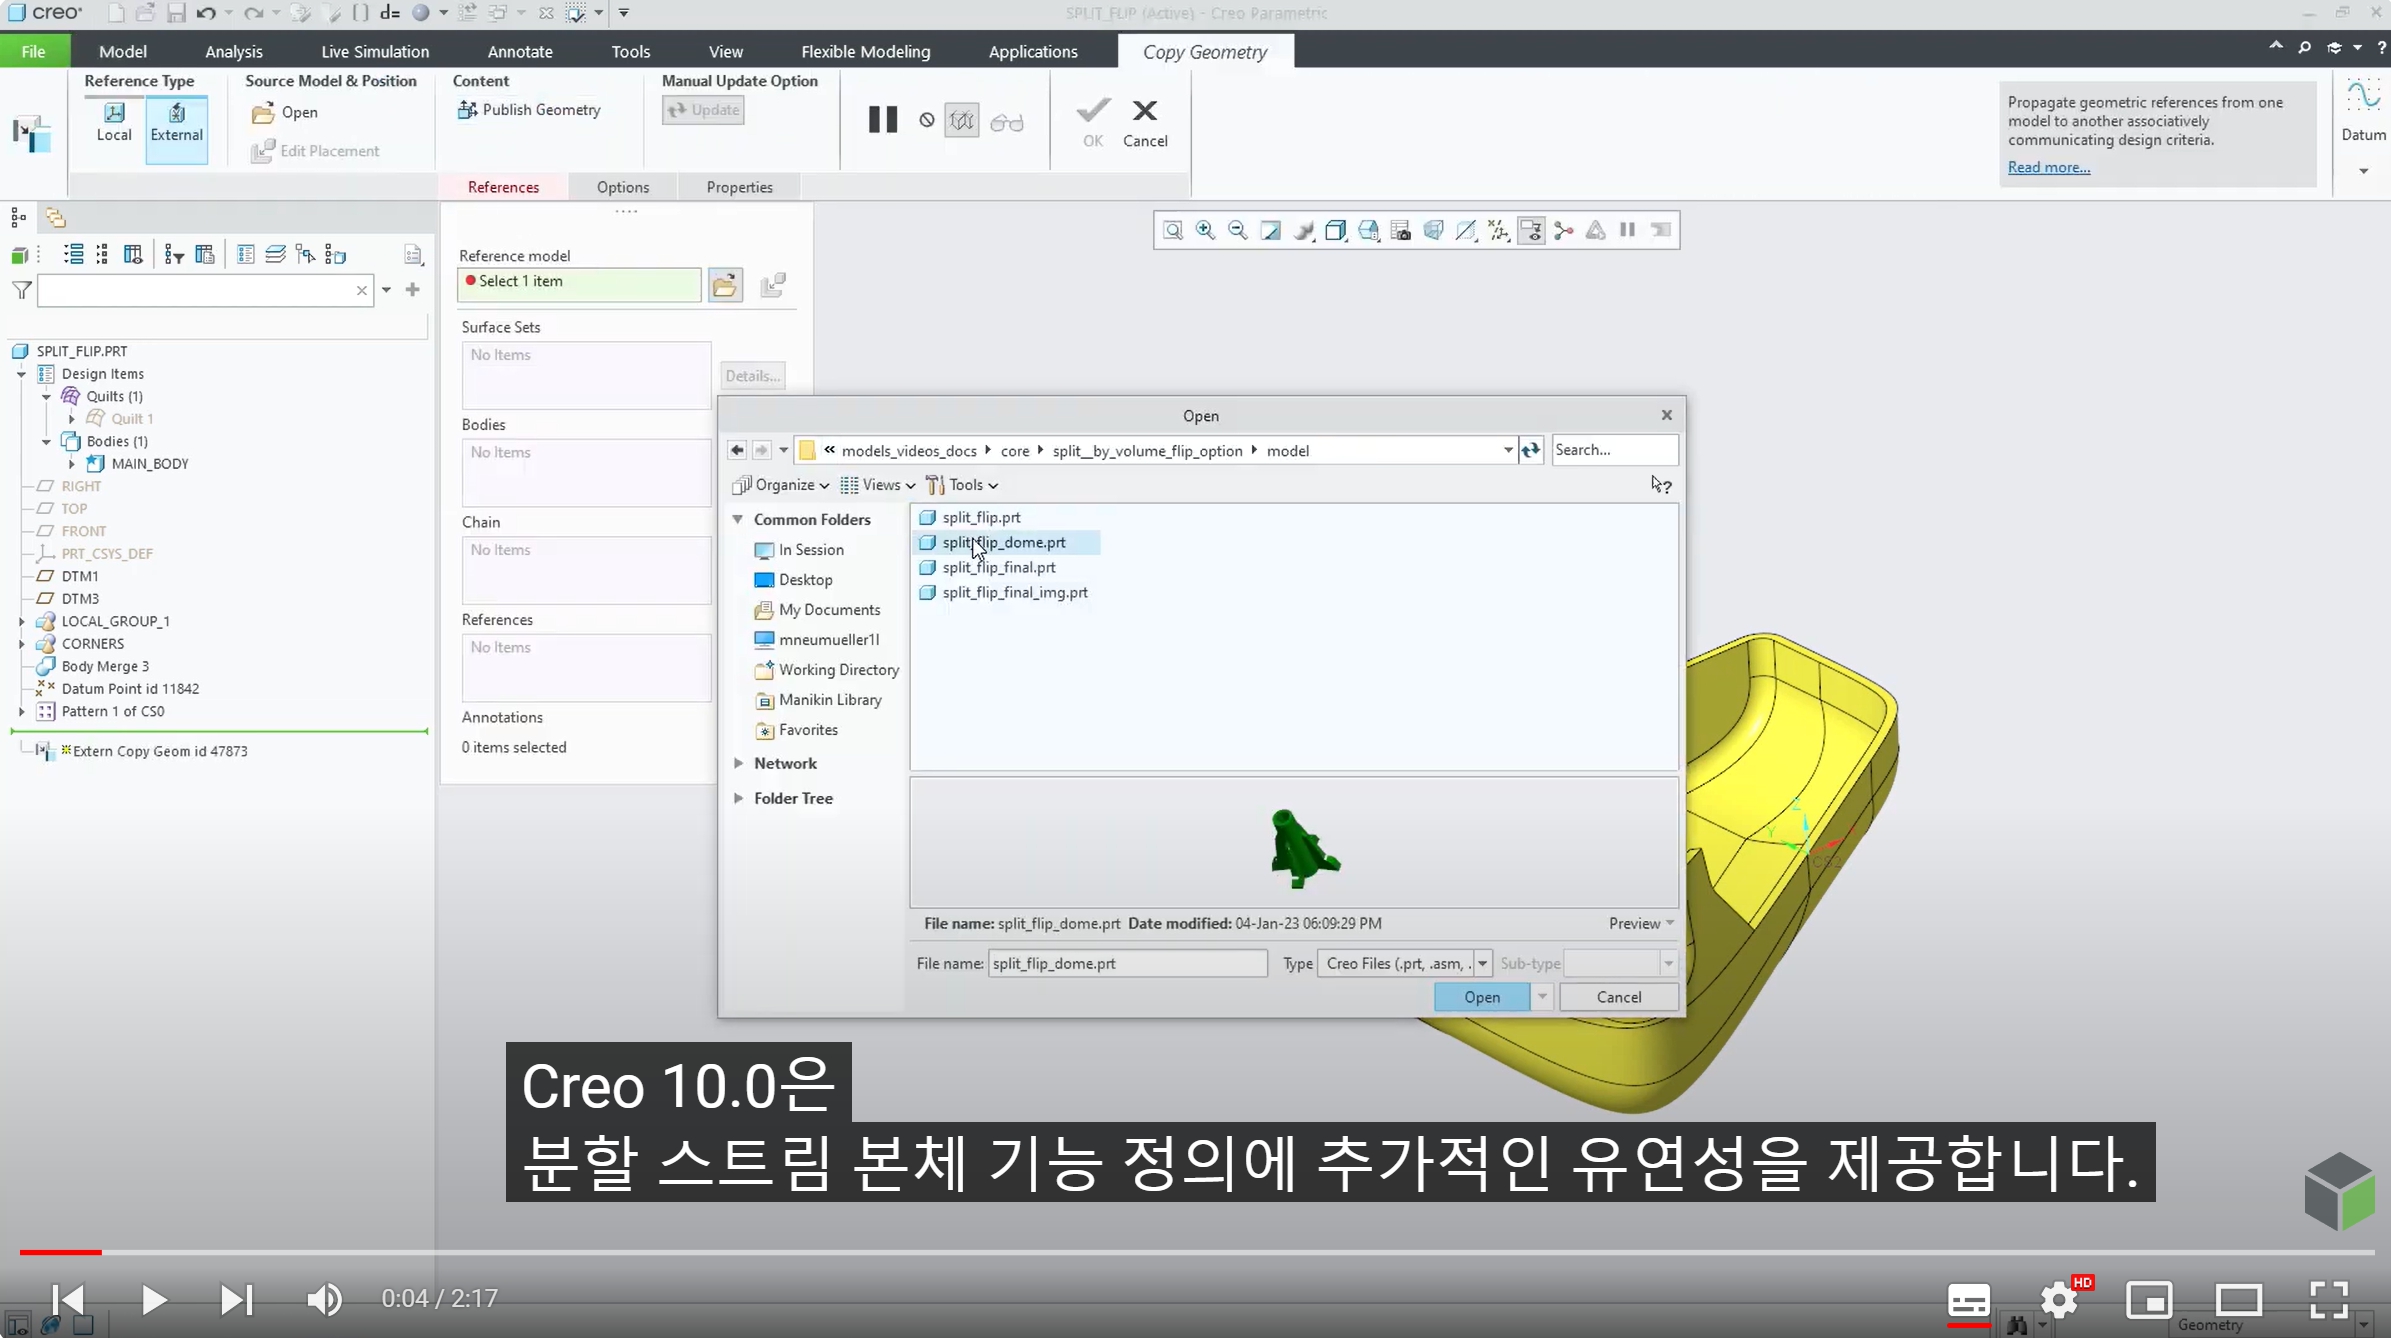The image size is (2391, 1338).
Task: Click the model tree filter funnel icon
Action: 22,290
